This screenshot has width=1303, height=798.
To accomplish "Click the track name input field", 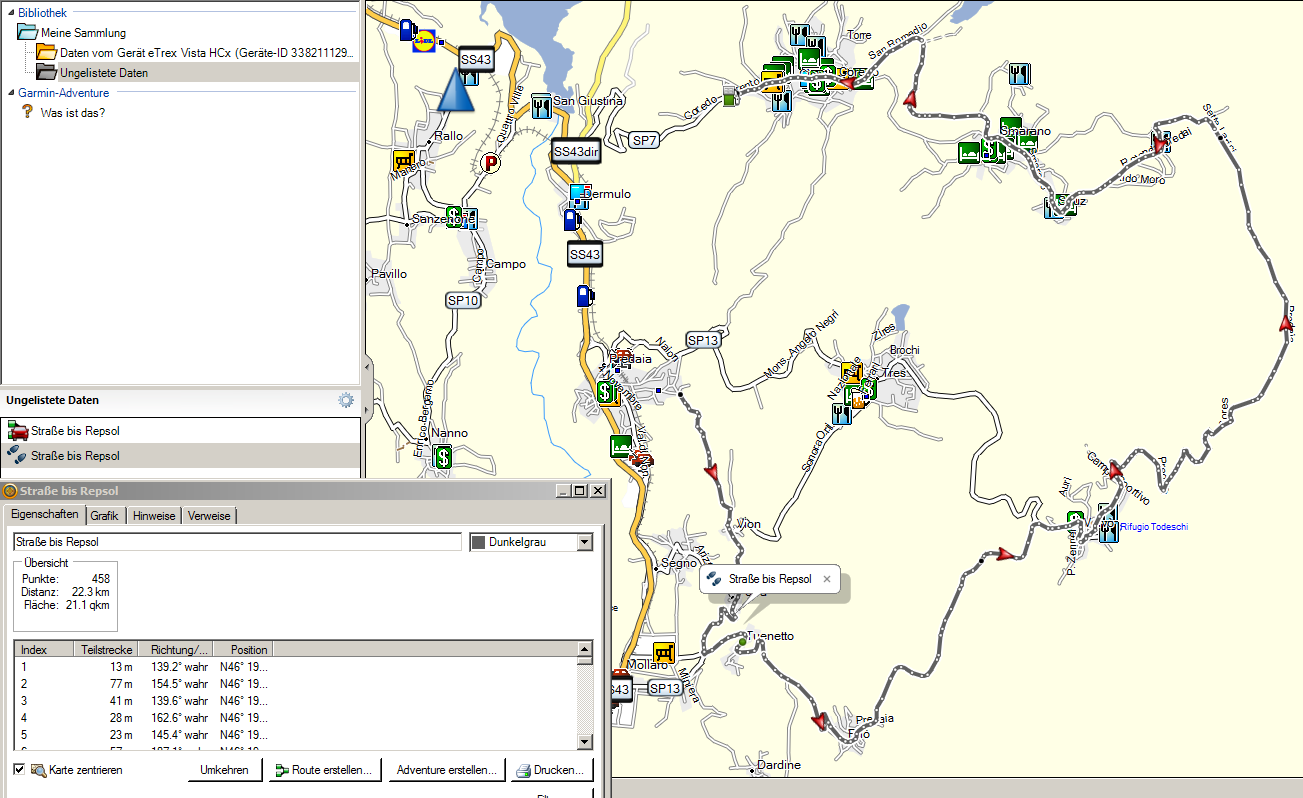I will [x=236, y=542].
